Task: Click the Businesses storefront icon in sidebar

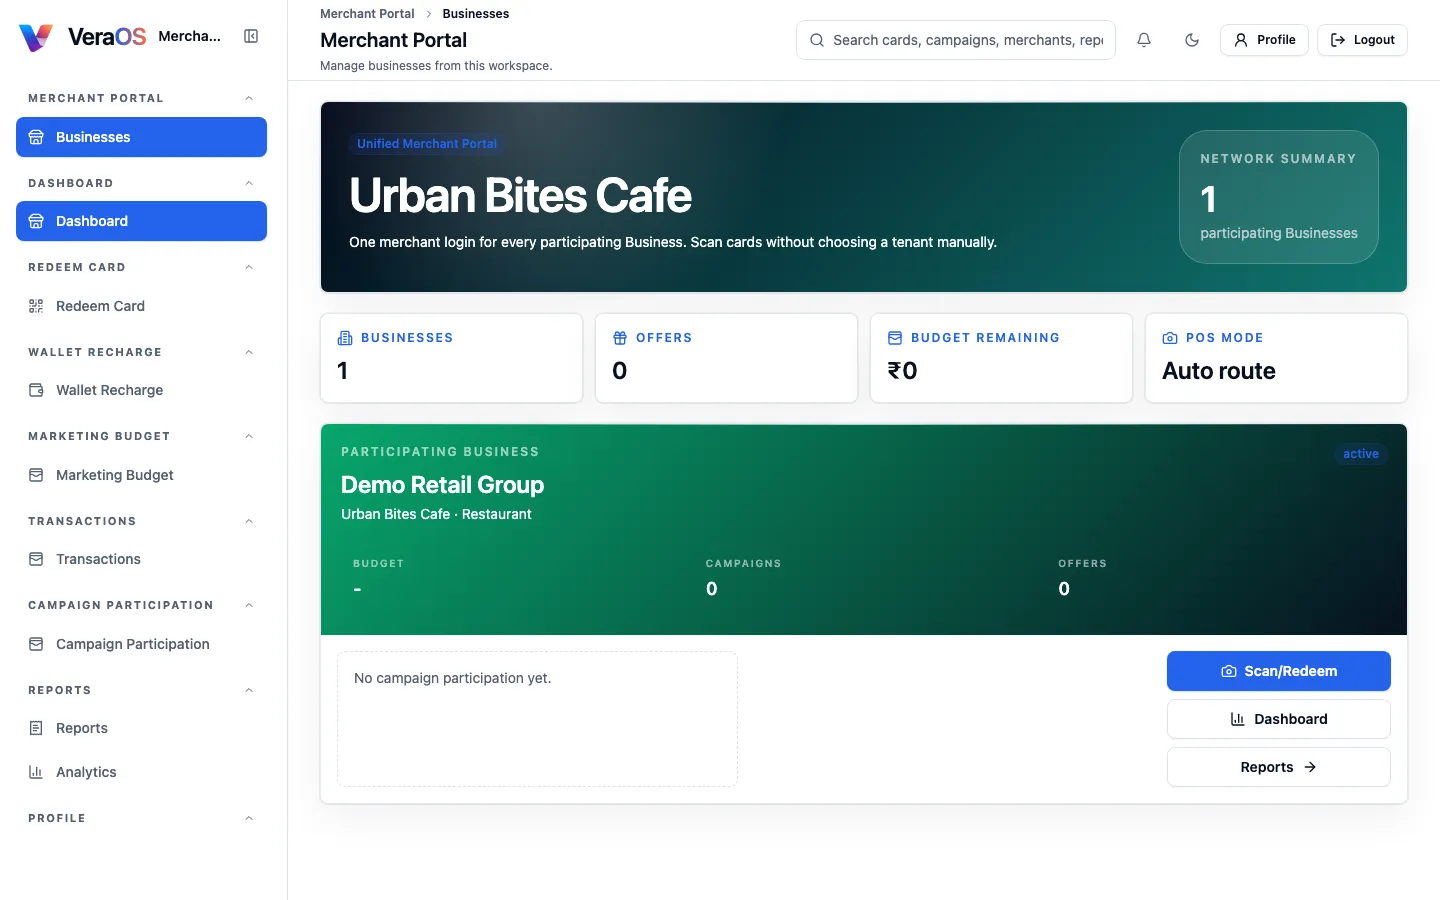Action: point(36,137)
